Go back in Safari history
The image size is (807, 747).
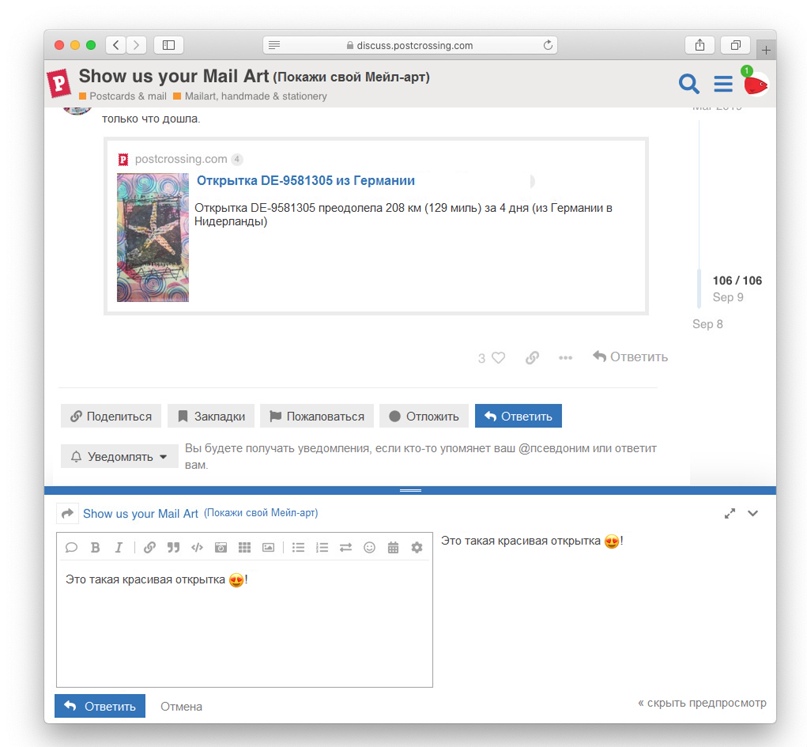coord(116,45)
